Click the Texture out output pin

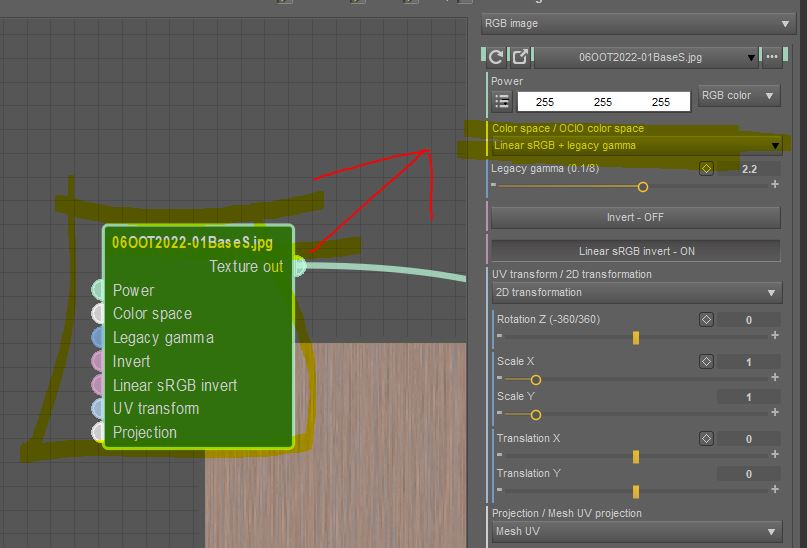click(x=300, y=266)
